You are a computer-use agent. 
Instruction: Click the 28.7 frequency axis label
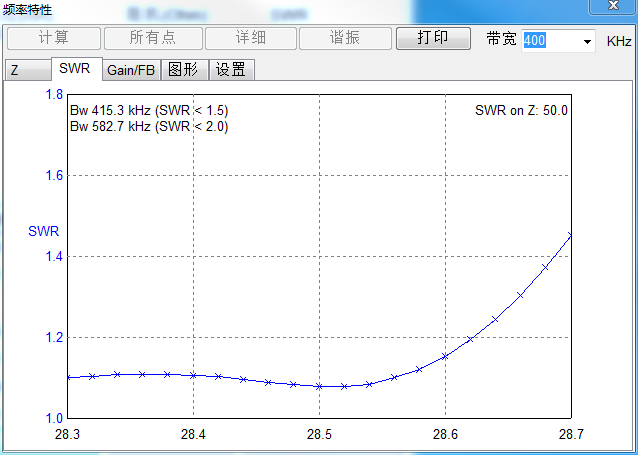click(x=571, y=434)
